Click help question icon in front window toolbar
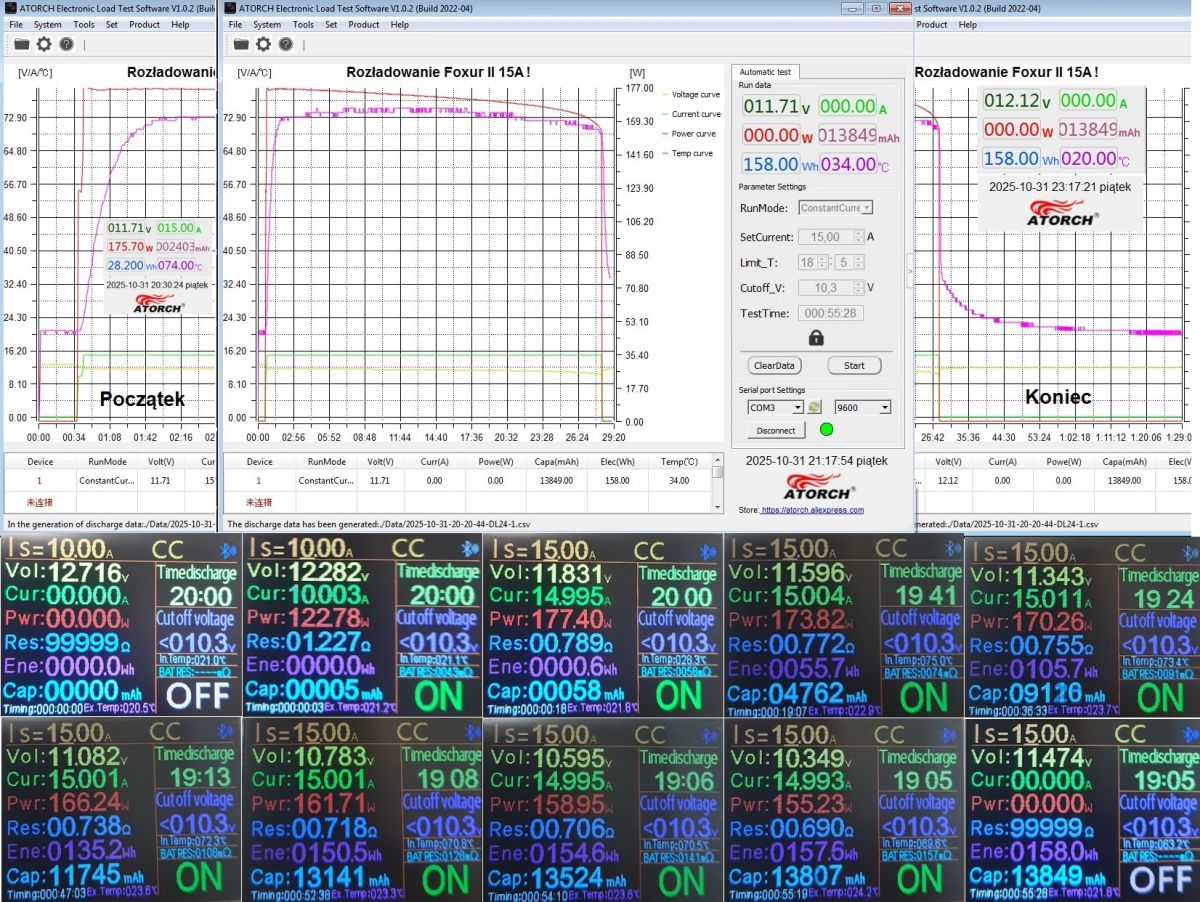This screenshot has height=902, width=1200. (x=286, y=44)
